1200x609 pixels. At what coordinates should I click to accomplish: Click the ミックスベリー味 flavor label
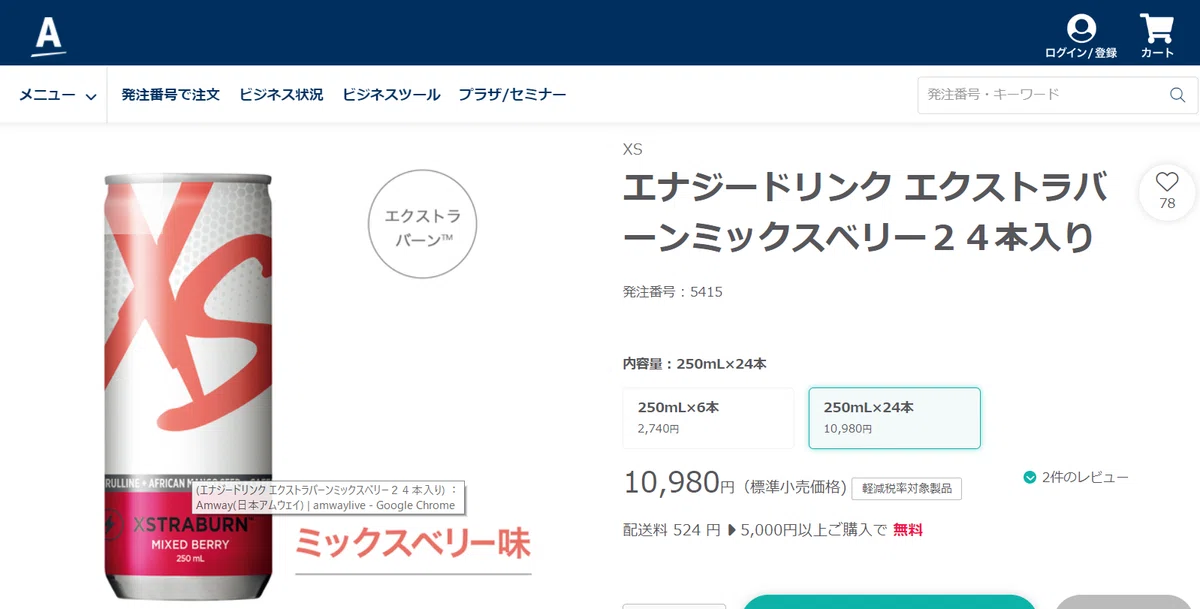coord(413,543)
